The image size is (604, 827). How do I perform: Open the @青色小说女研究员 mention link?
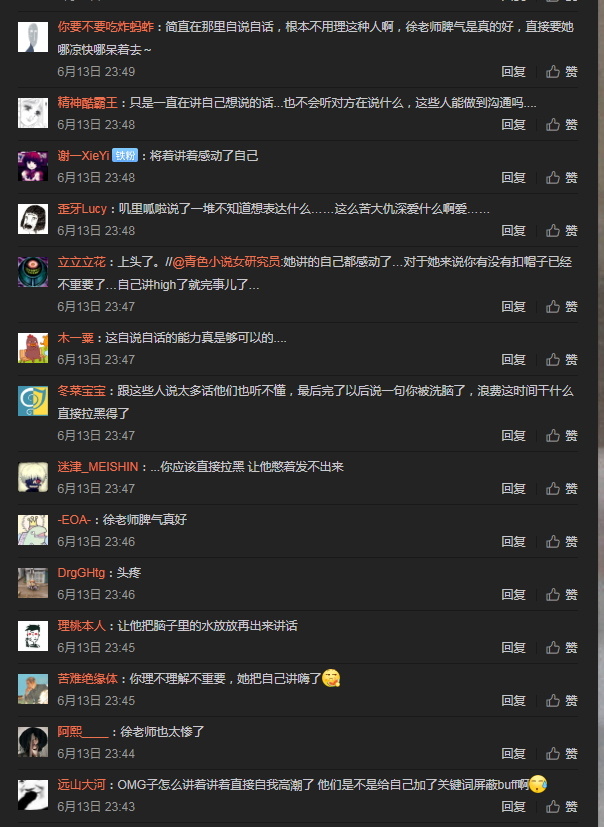(227, 262)
